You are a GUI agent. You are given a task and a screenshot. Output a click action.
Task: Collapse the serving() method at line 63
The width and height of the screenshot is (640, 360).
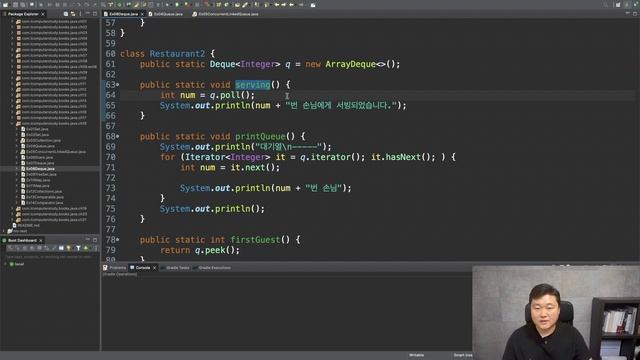pyautogui.click(x=118, y=84)
